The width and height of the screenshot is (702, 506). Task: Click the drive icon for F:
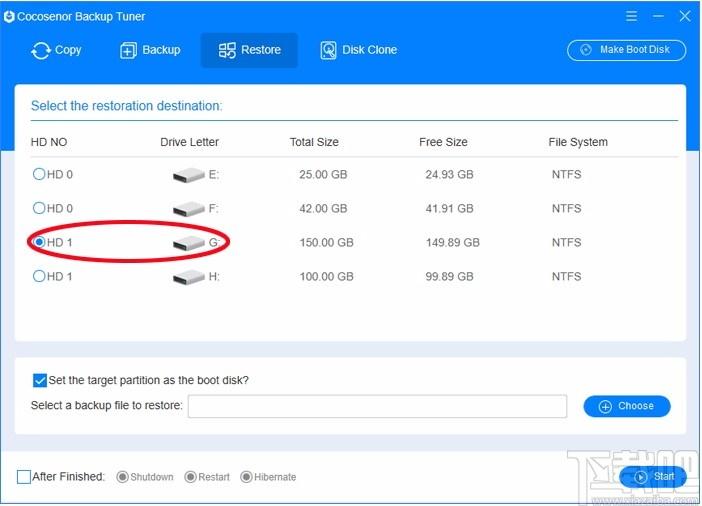tap(188, 209)
